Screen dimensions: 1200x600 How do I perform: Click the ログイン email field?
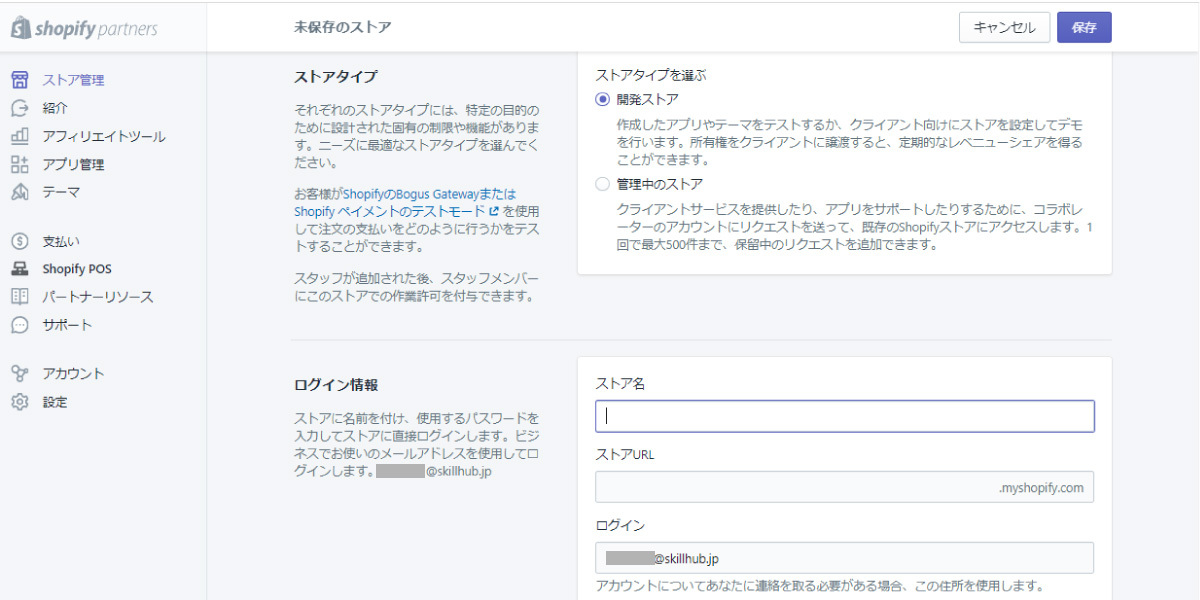tap(844, 557)
